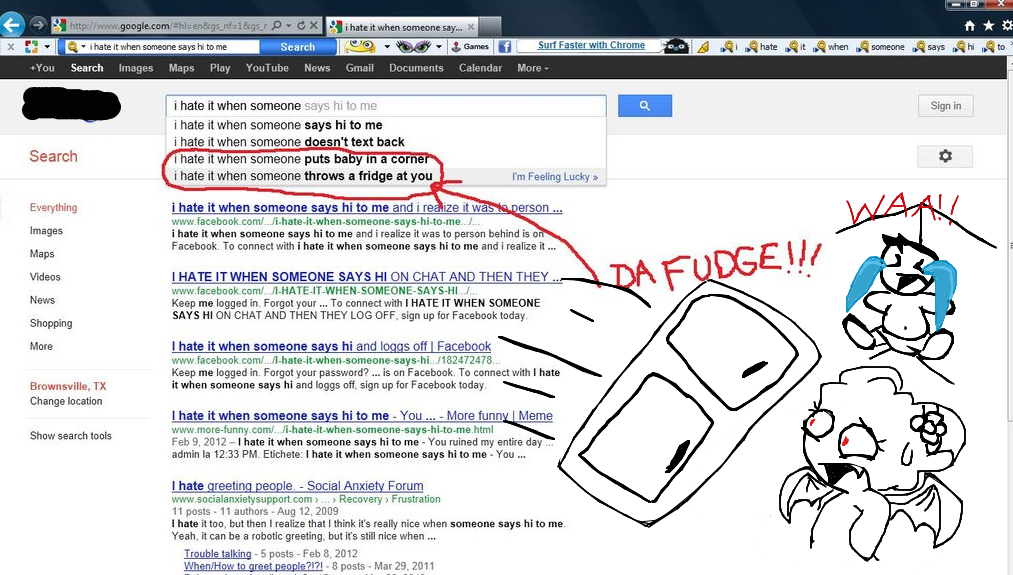Expand the purple eyes dropdown arrow

[x=439, y=47]
